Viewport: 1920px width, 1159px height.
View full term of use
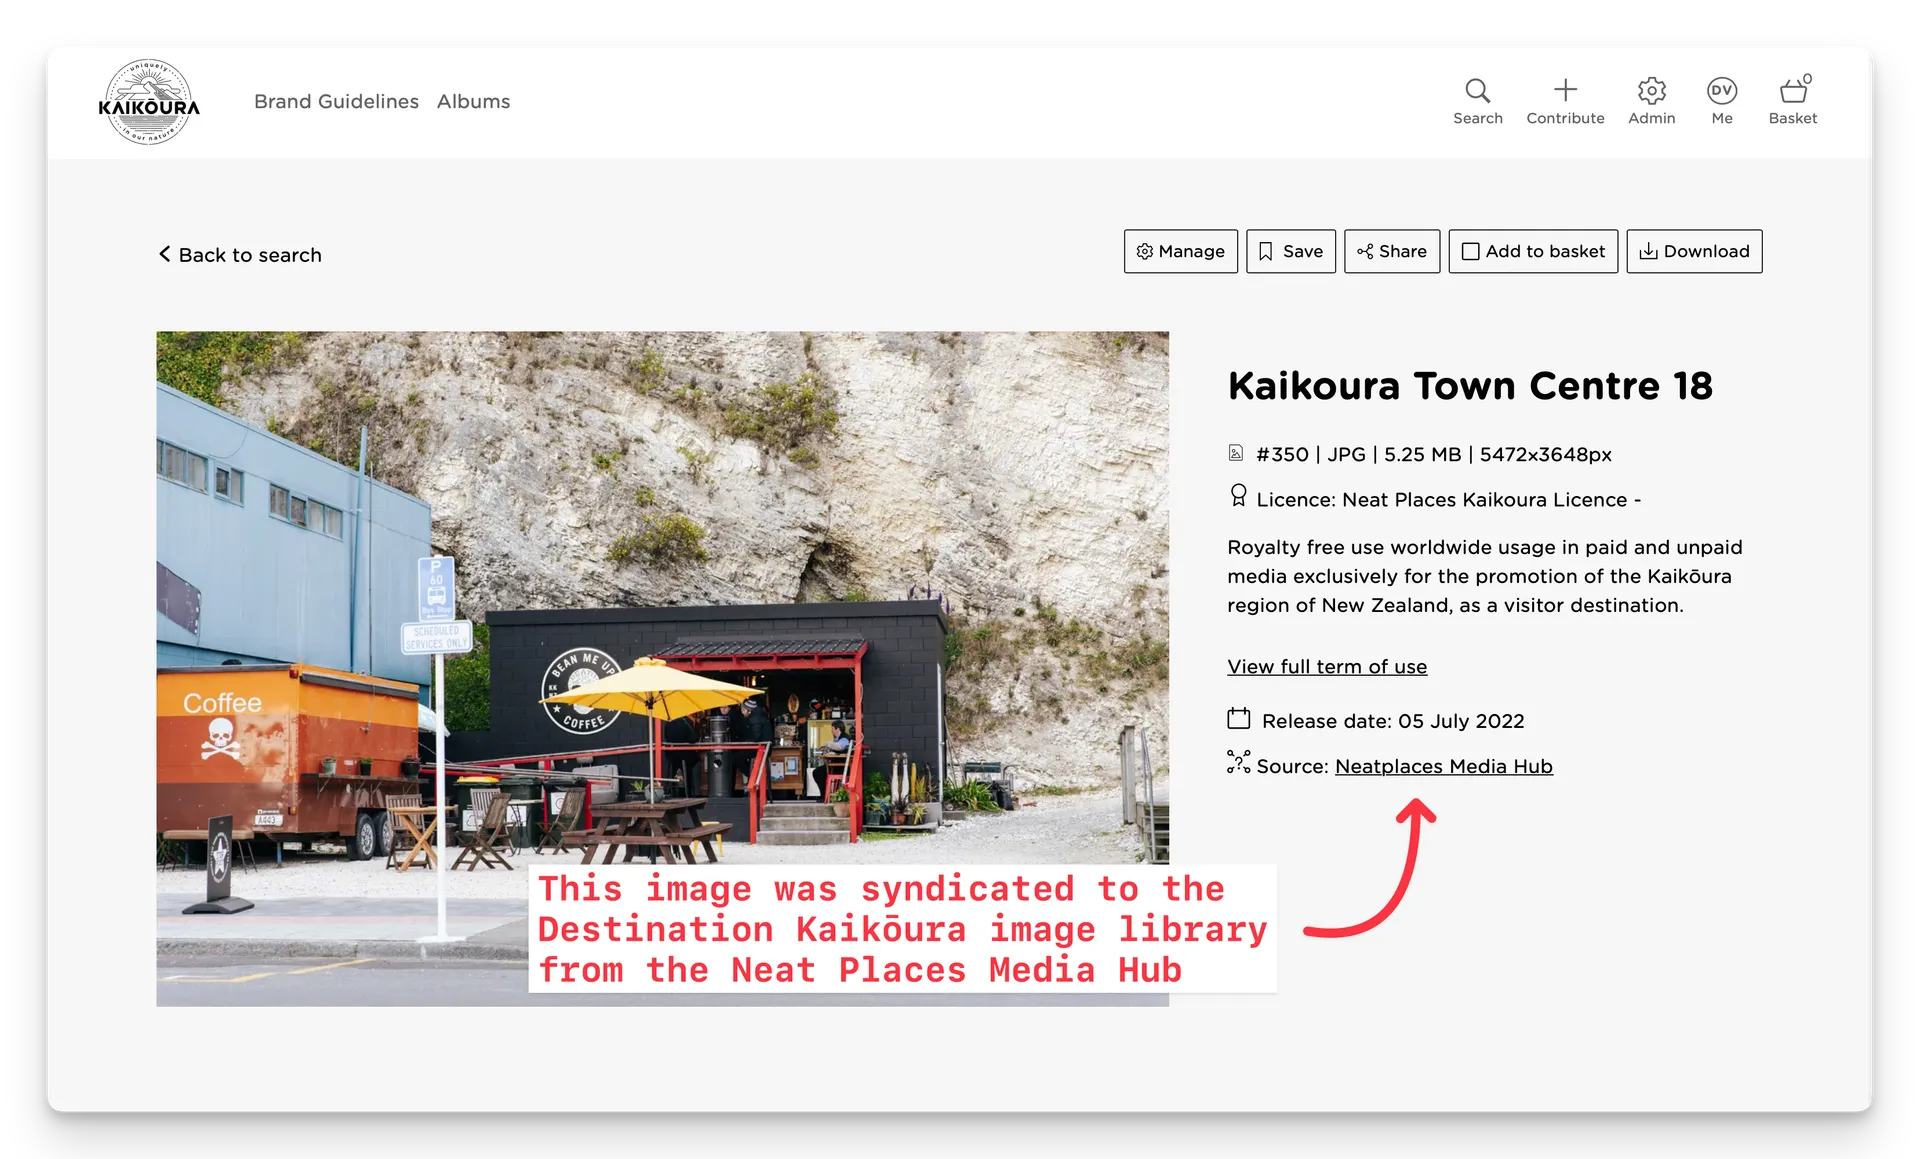tap(1327, 667)
